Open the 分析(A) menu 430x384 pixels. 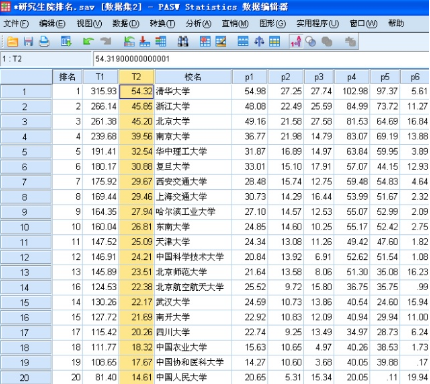[198, 24]
